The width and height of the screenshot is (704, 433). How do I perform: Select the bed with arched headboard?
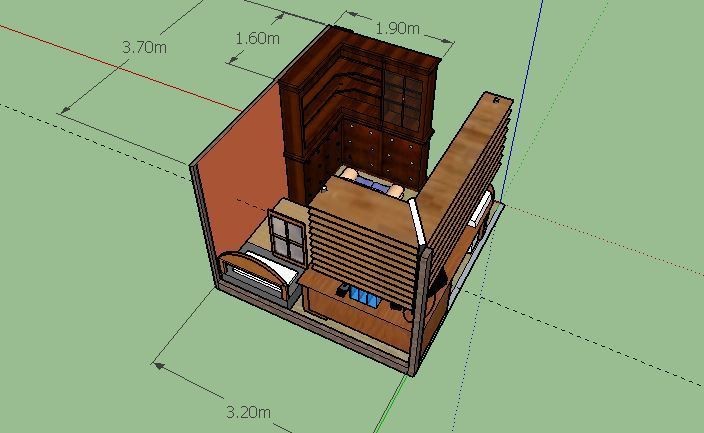pos(260,276)
